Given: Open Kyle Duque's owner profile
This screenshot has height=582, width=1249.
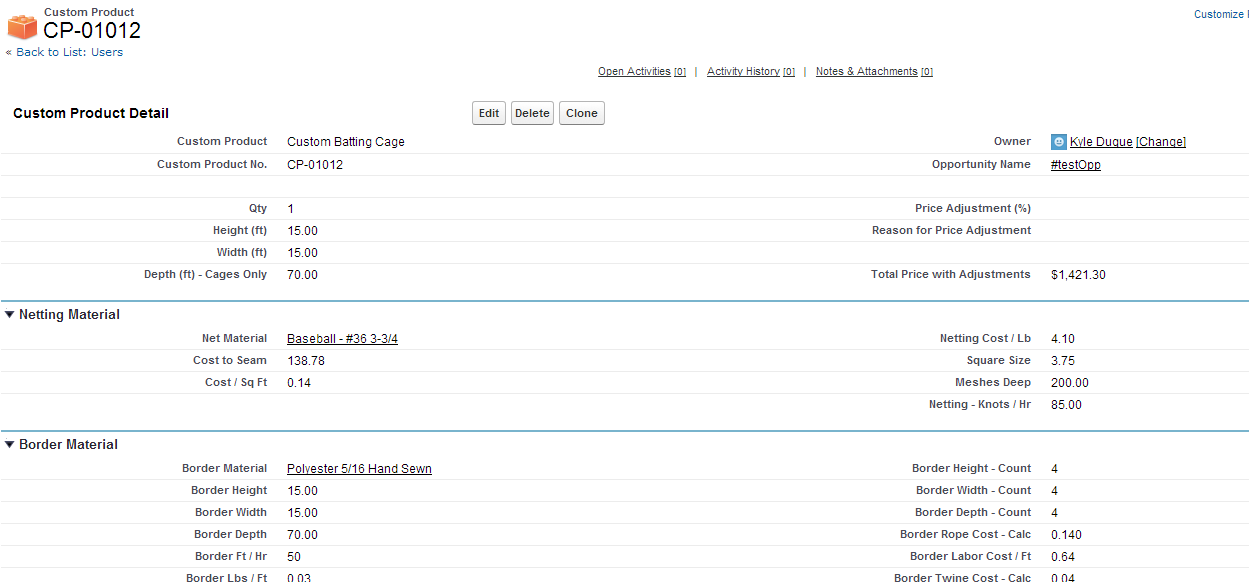Looking at the screenshot, I should [x=1101, y=142].
